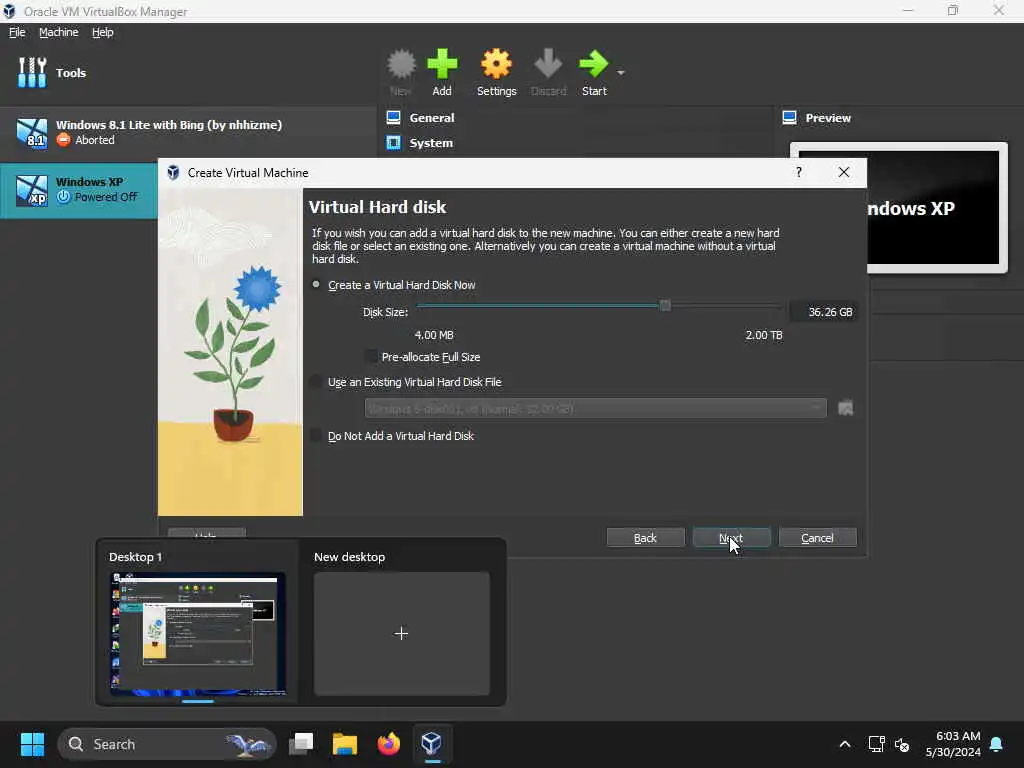1024x768 pixels.
Task: Select the Windows XP virtual machine
Action: (79, 190)
